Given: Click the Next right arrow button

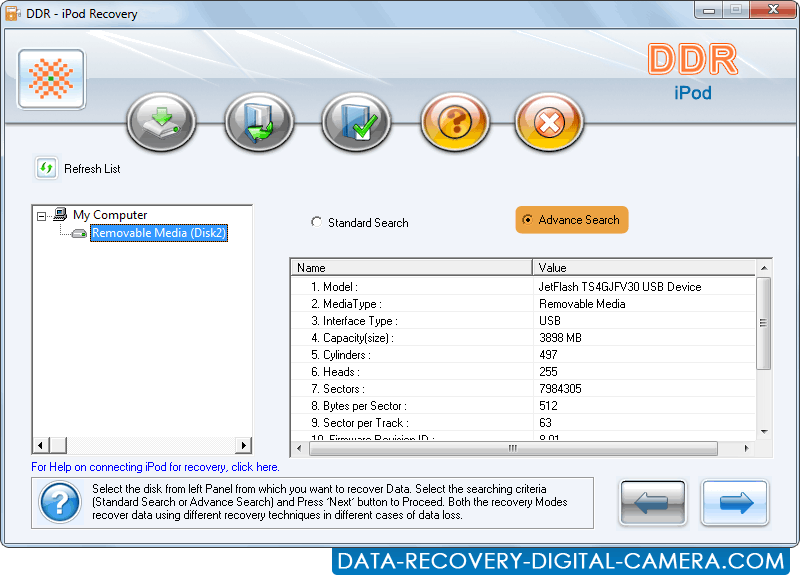Looking at the screenshot, I should (x=734, y=502).
